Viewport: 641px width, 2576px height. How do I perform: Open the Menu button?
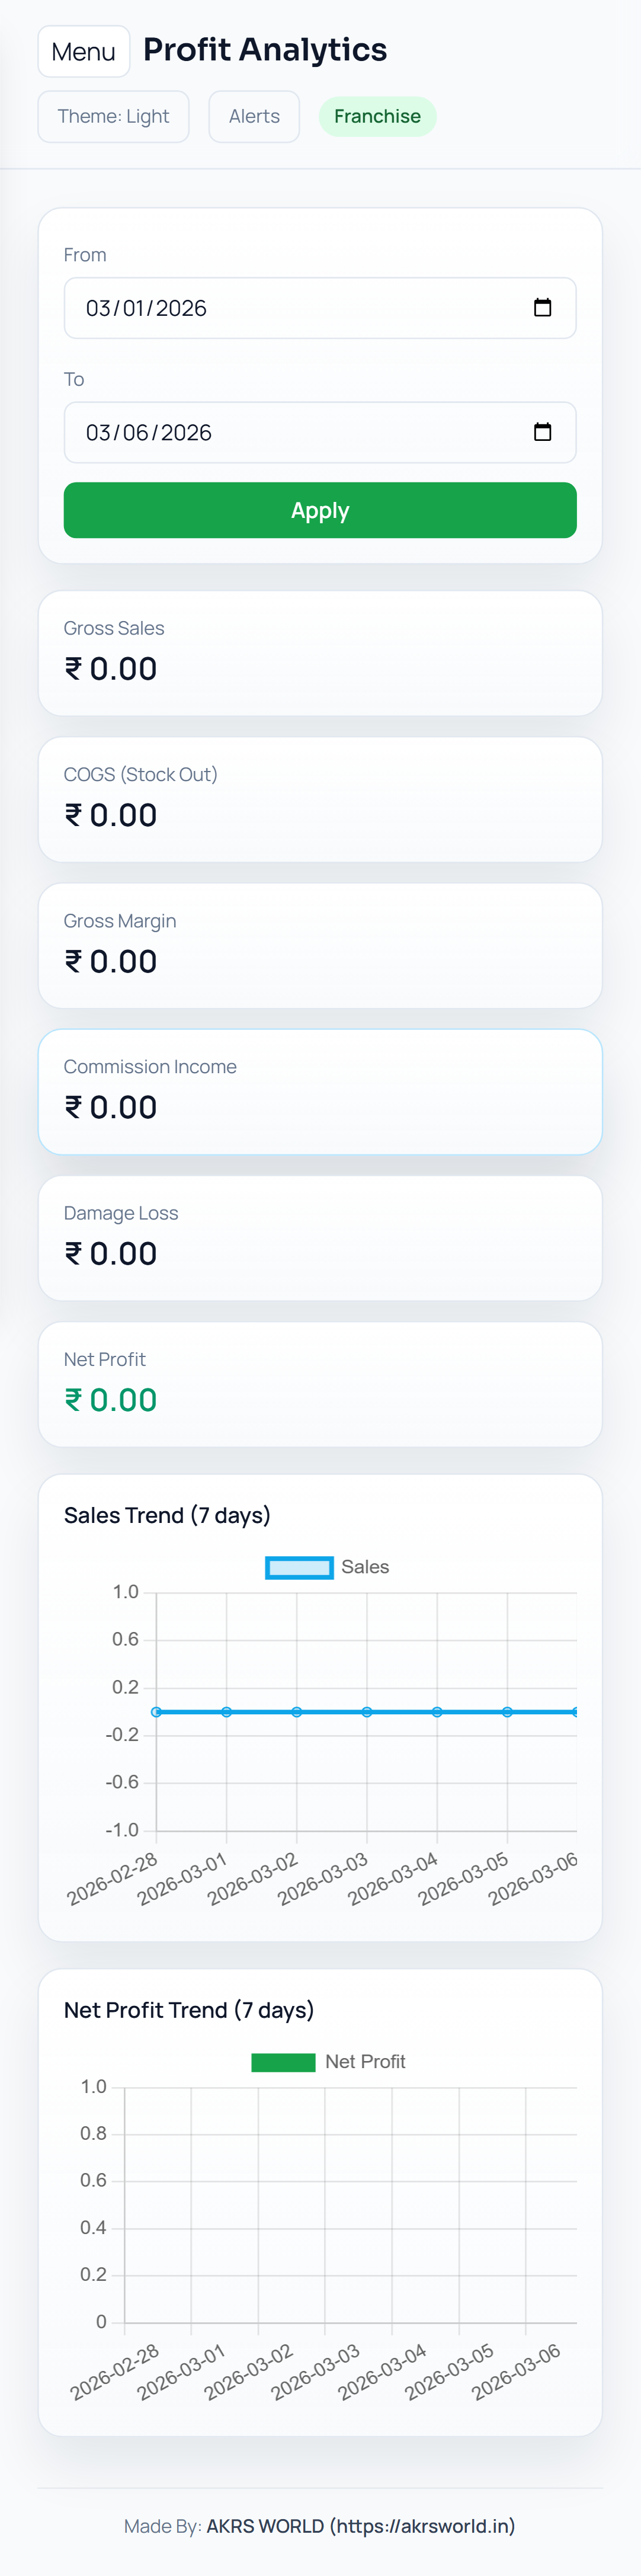(x=84, y=52)
